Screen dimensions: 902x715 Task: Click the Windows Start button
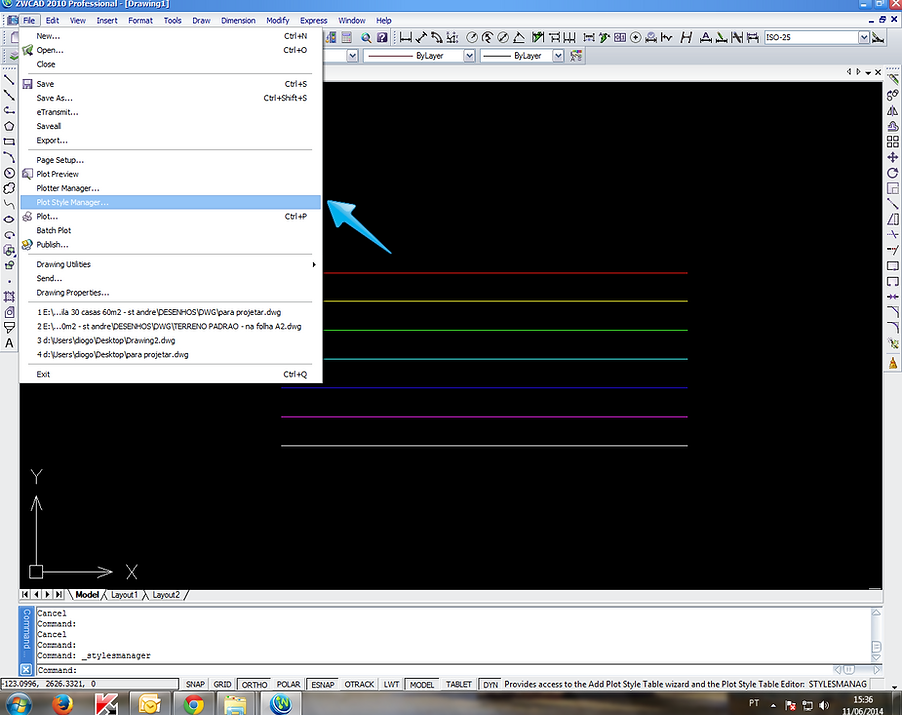[x=18, y=703]
